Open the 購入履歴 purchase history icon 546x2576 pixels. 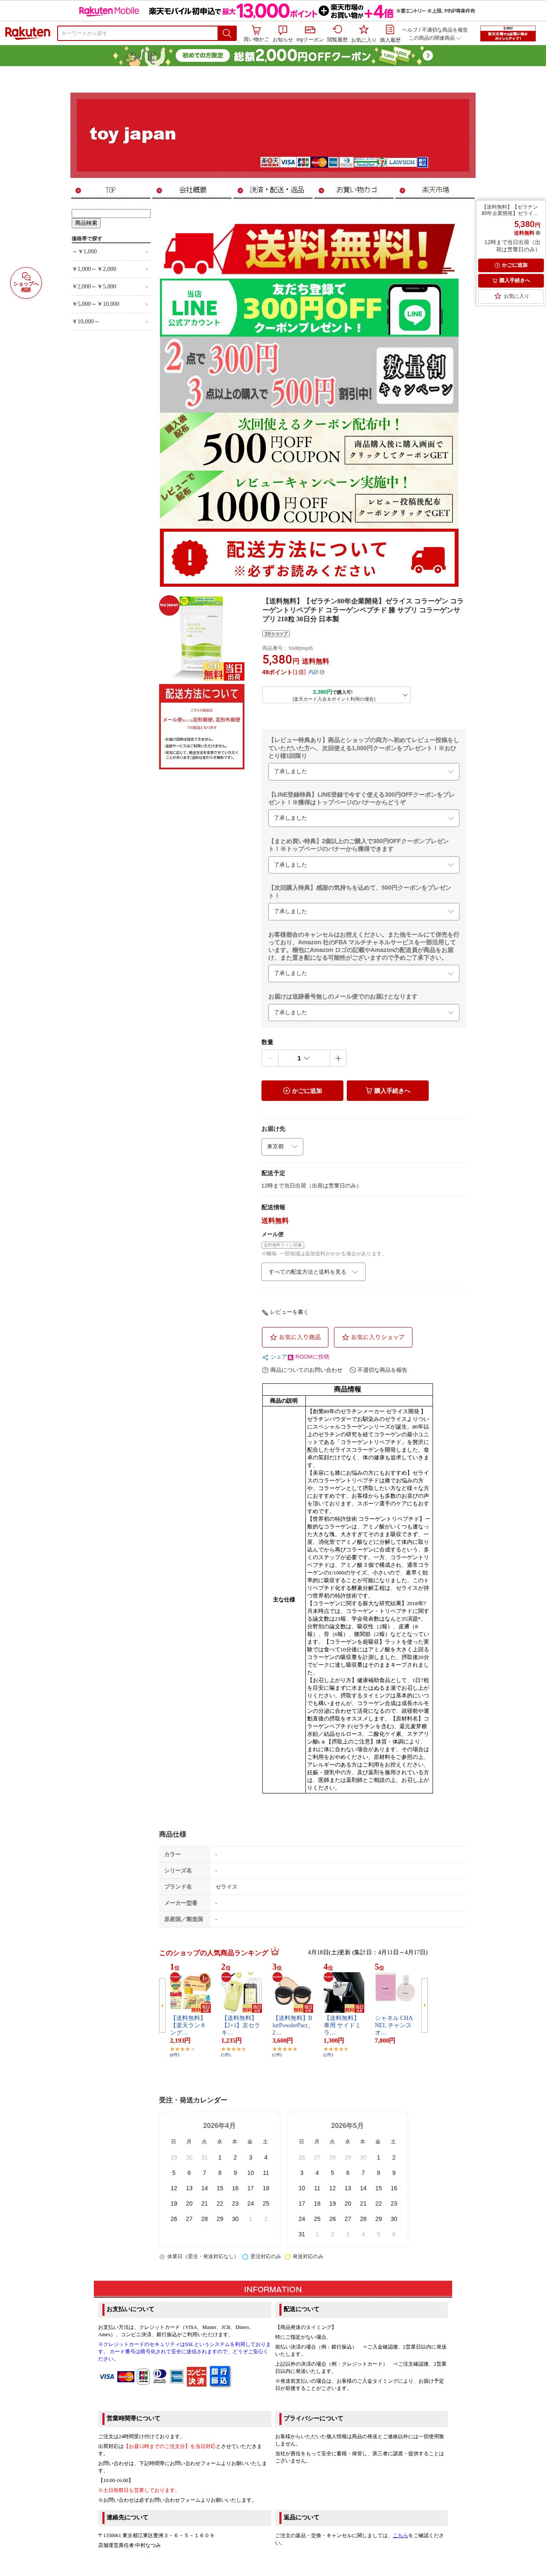click(x=390, y=33)
